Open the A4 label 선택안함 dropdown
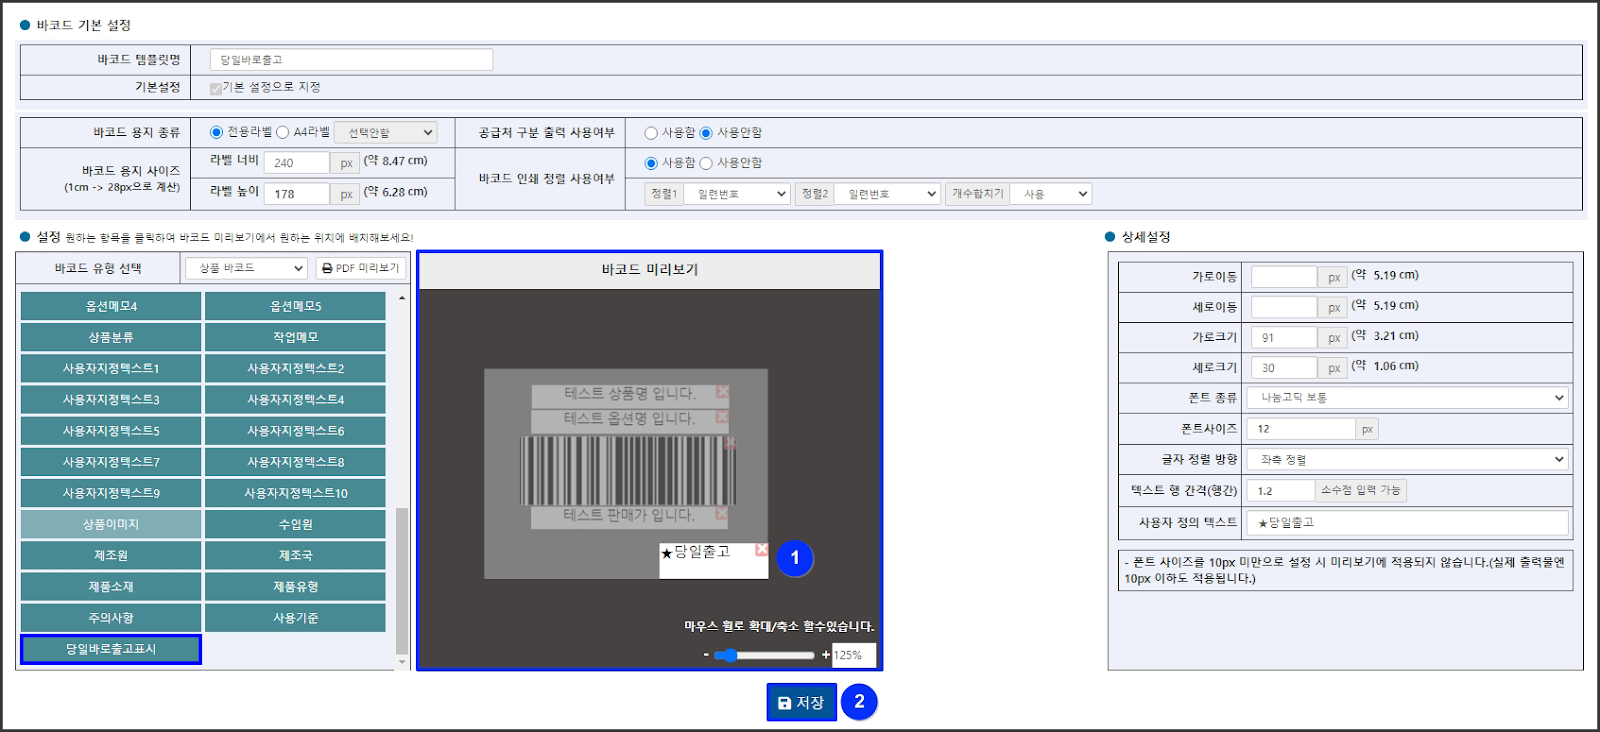Viewport: 1600px width, 732px height. tap(386, 132)
